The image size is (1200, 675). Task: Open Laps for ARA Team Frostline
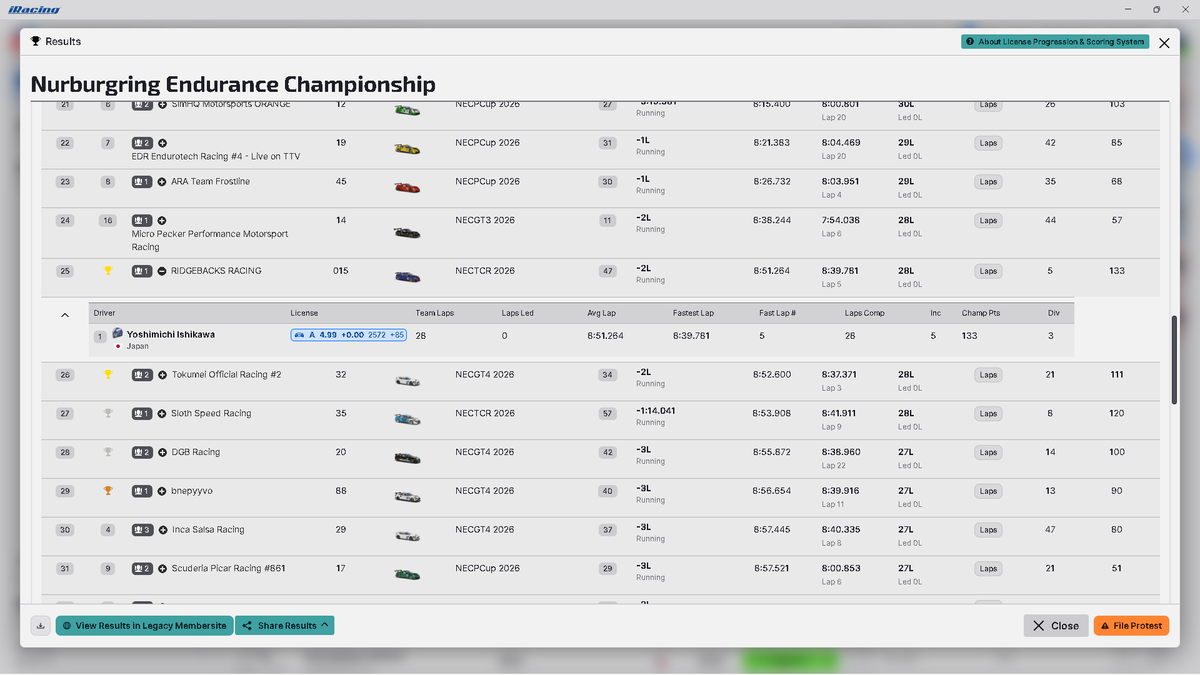point(988,182)
